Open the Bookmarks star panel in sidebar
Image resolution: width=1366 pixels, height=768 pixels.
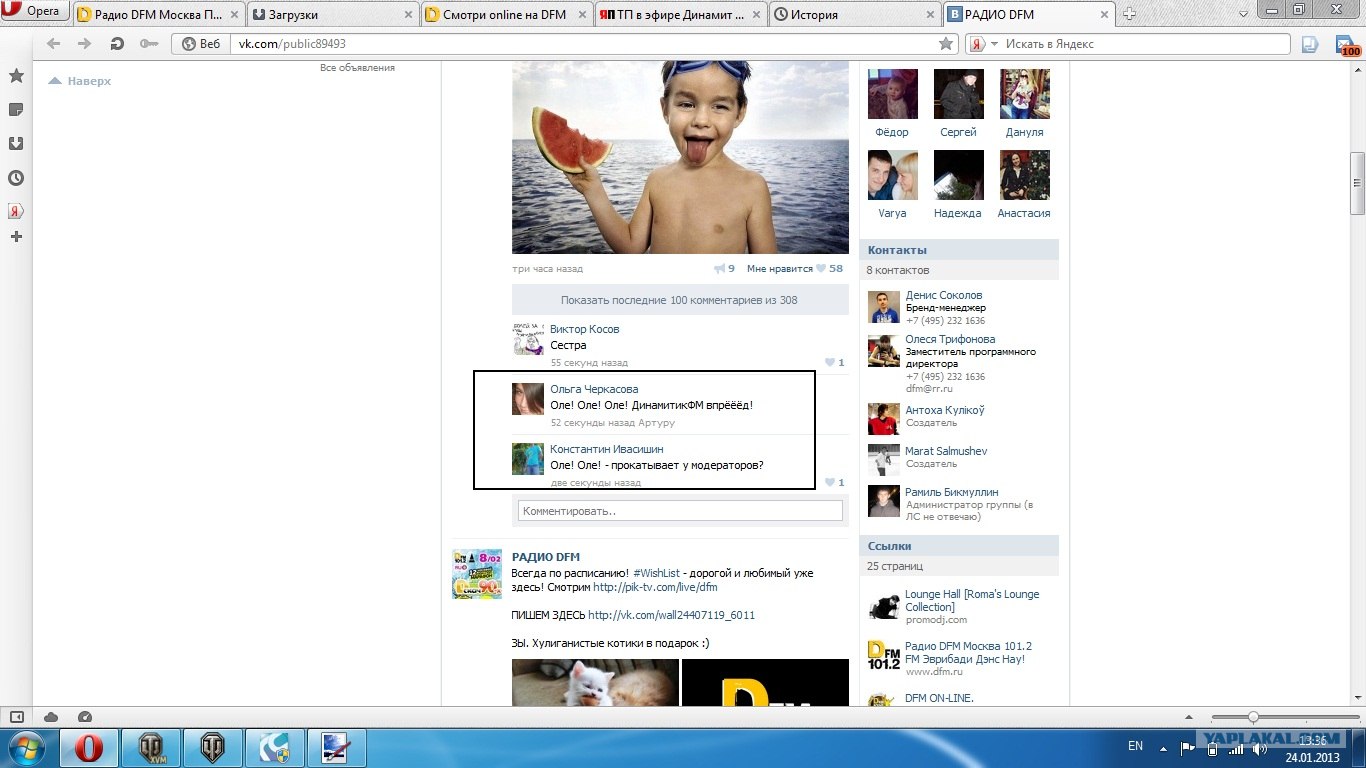pos(16,76)
